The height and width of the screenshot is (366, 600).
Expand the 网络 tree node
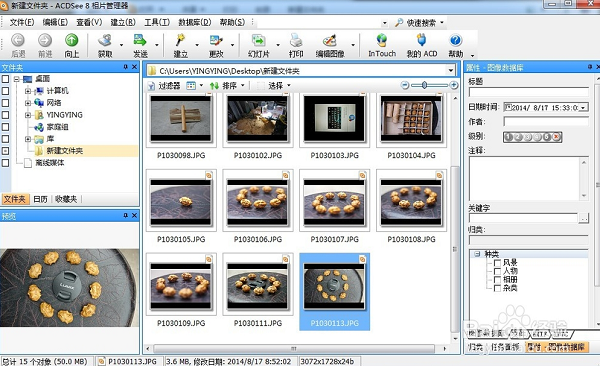point(28,103)
